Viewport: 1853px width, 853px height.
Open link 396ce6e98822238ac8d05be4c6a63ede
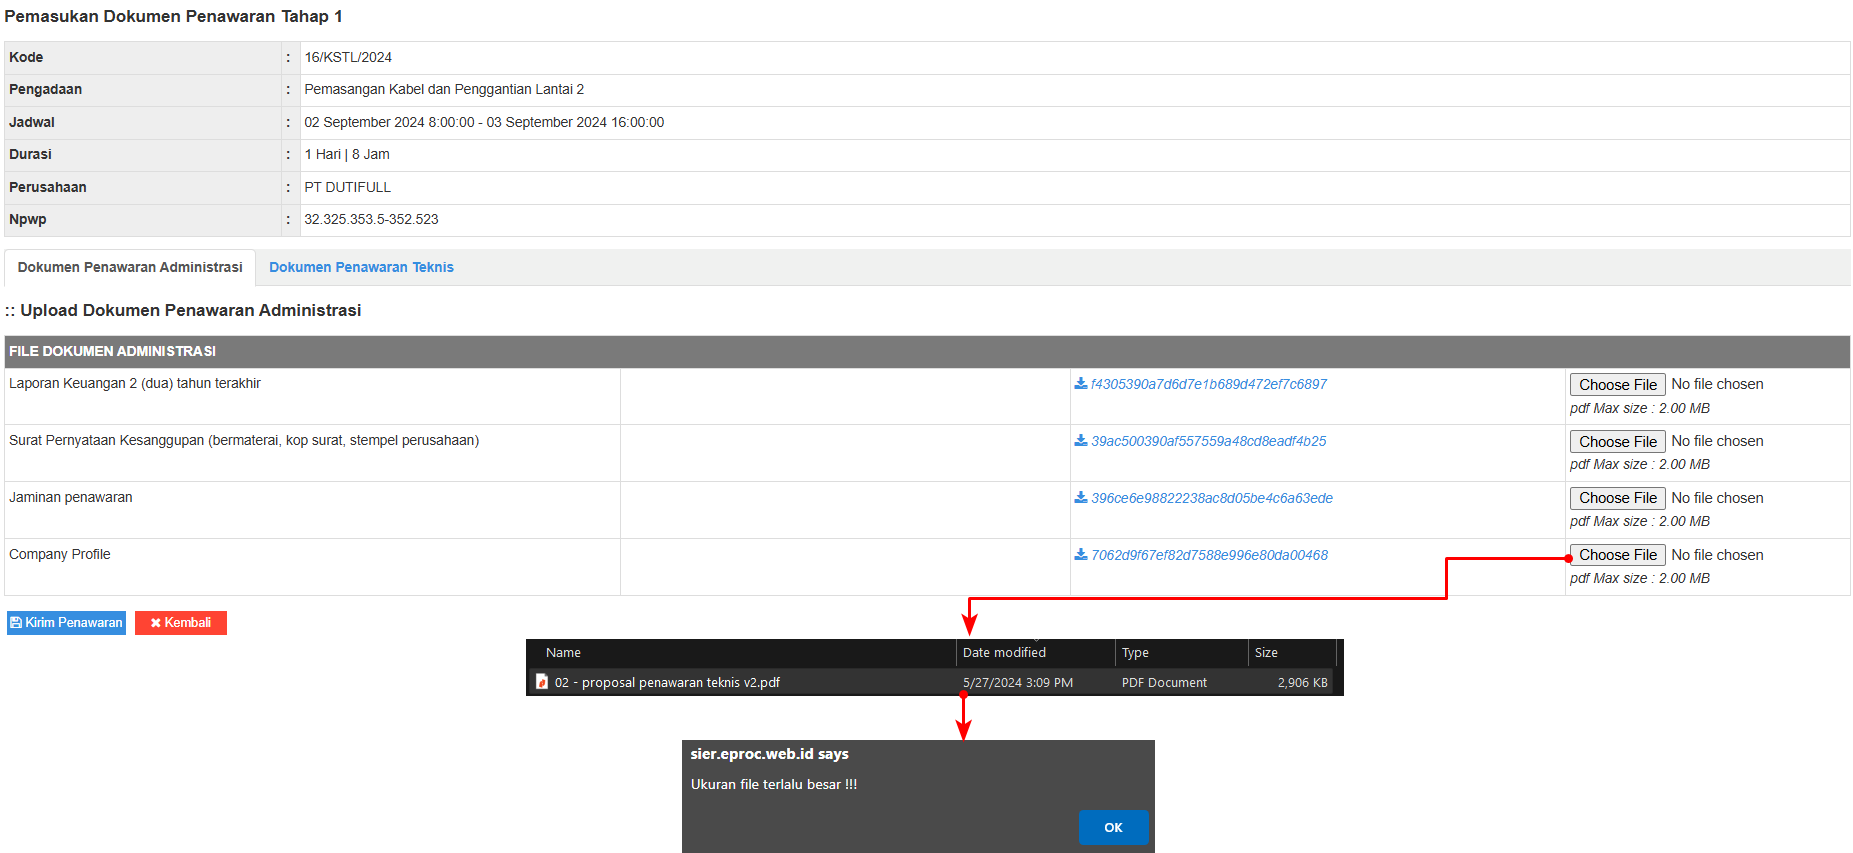tap(1211, 498)
